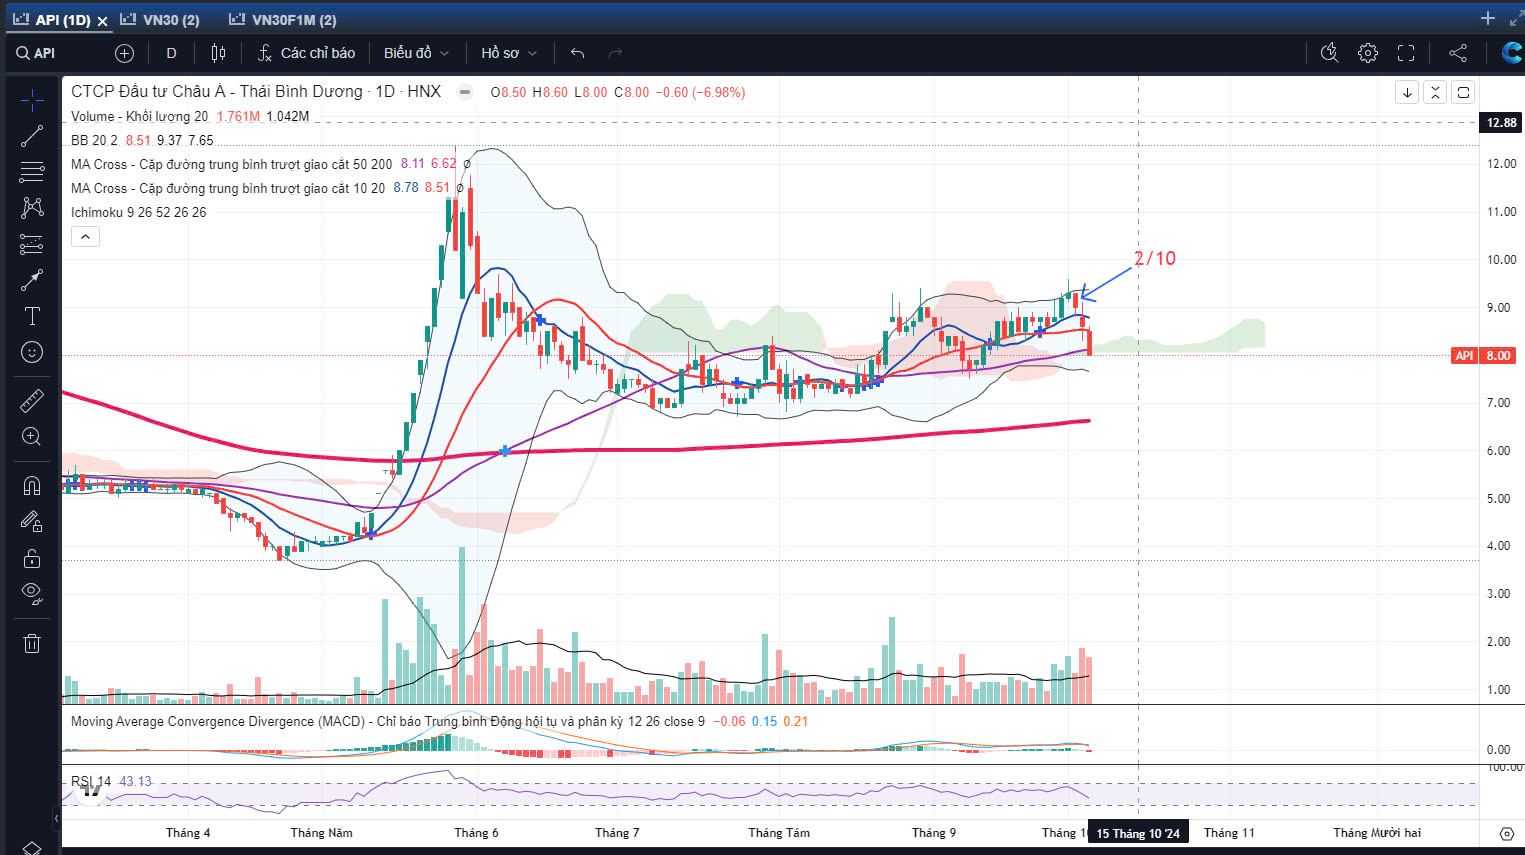Select the MACD indicator legend text
The image size is (1525, 855).
(x=387, y=721)
